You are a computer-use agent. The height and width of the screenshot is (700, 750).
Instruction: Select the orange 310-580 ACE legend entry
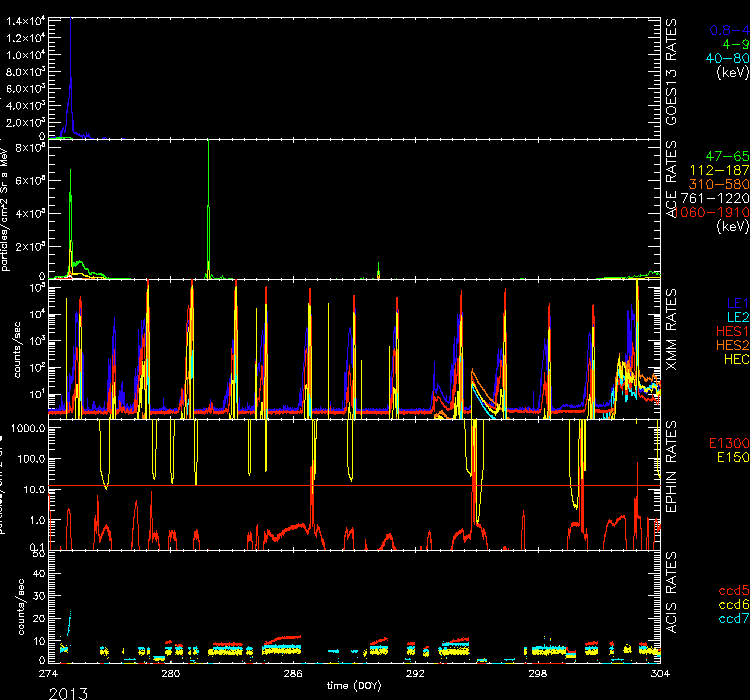[720, 185]
